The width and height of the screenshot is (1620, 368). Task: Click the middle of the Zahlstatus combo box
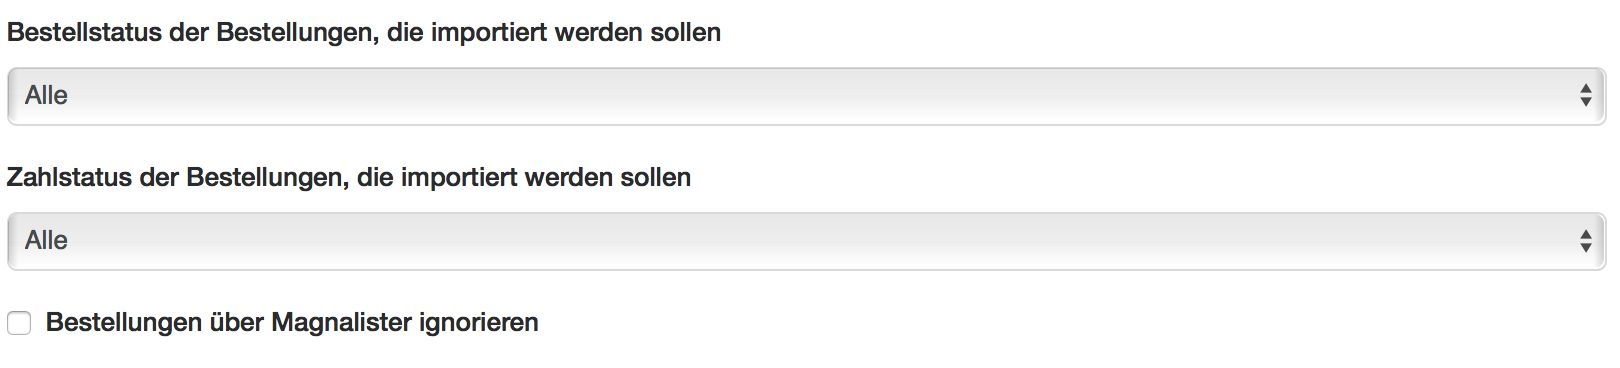[x=806, y=241]
